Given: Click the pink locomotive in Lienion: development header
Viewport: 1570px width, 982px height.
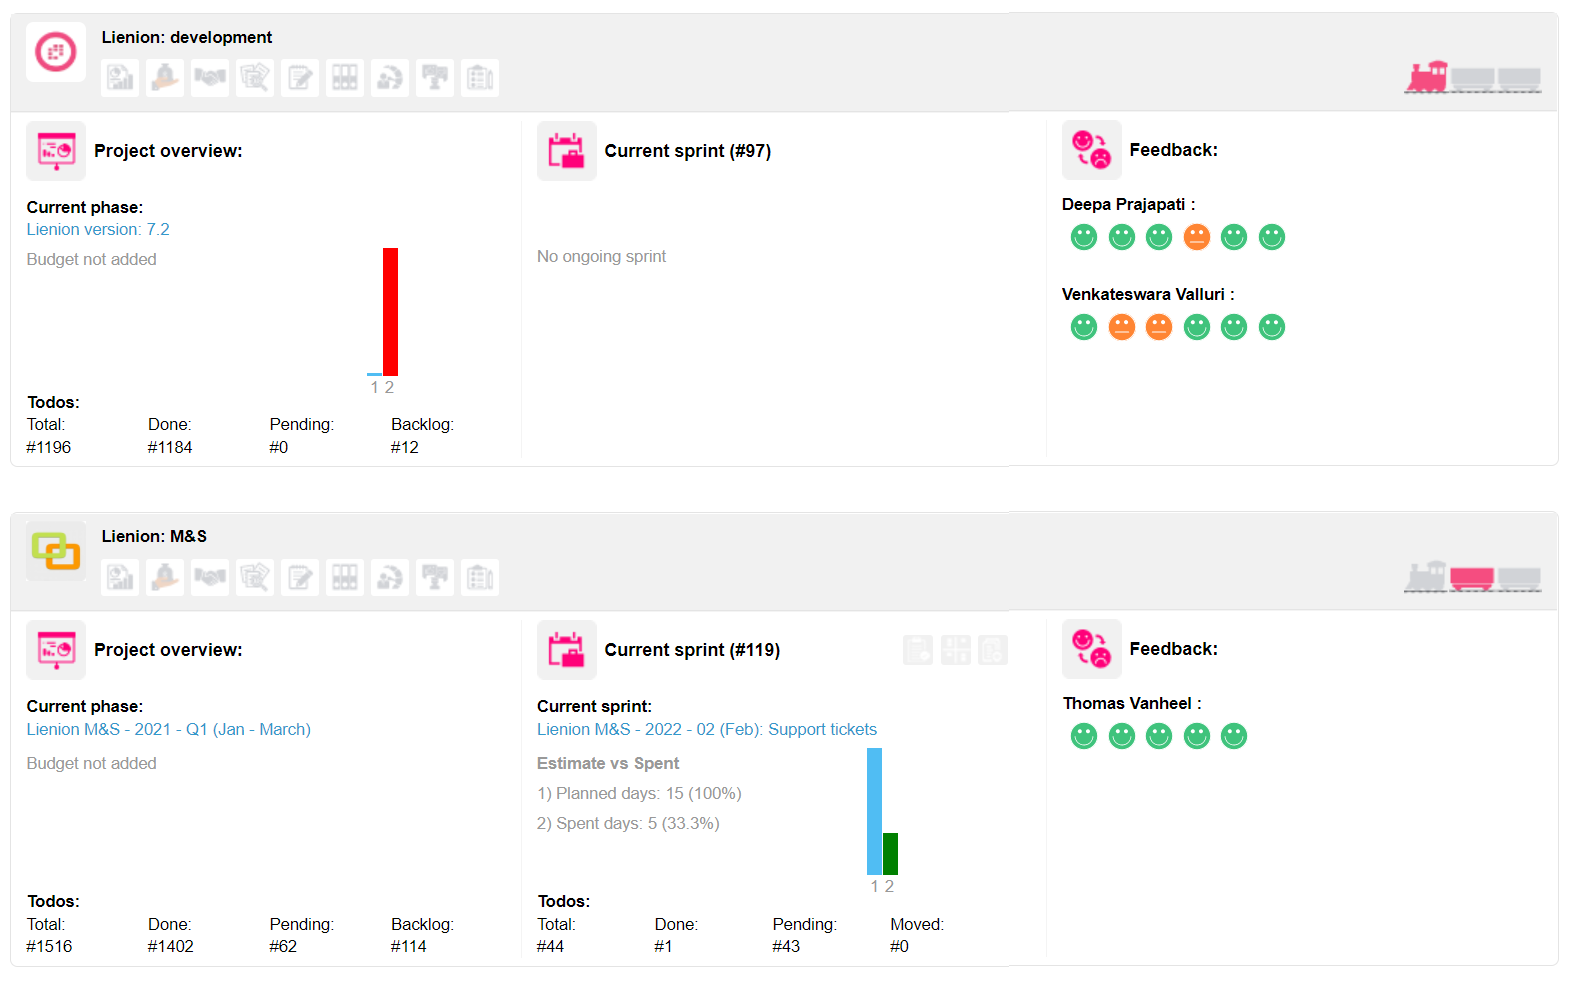Looking at the screenshot, I should (1427, 77).
